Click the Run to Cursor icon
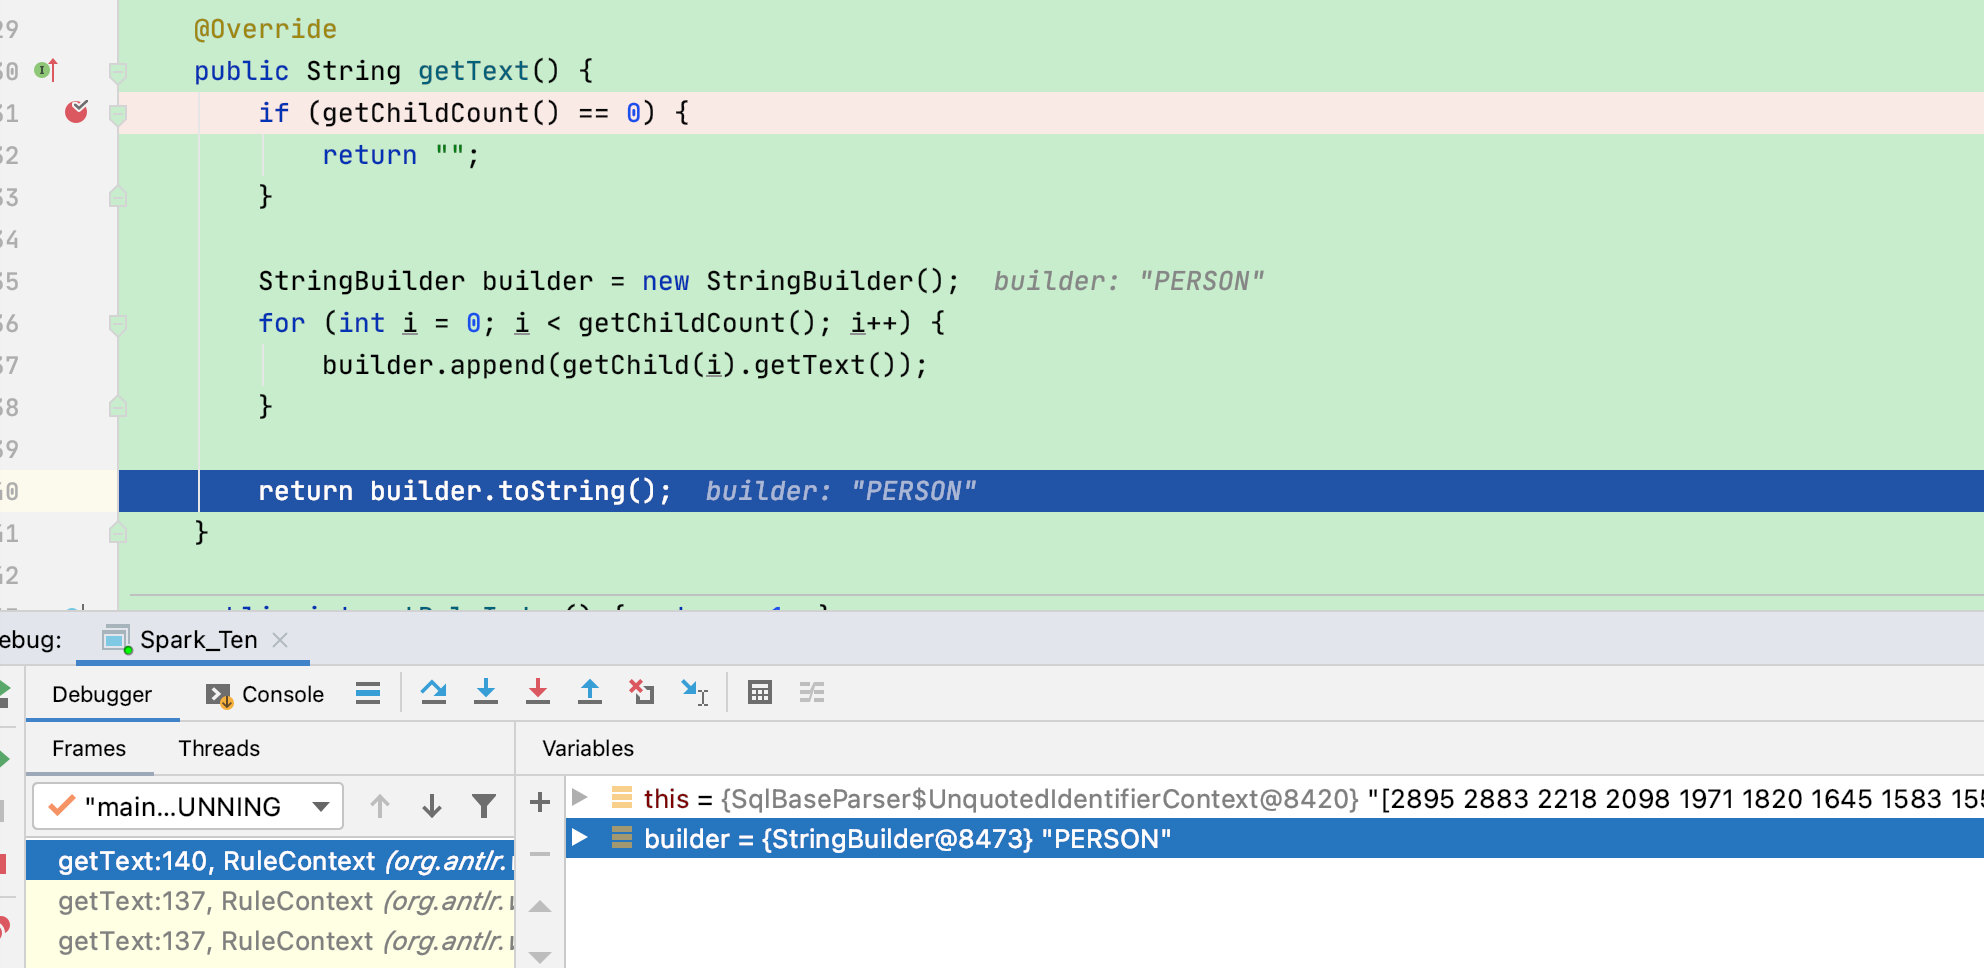Screen dimensions: 1984x968 pyautogui.click(x=695, y=692)
